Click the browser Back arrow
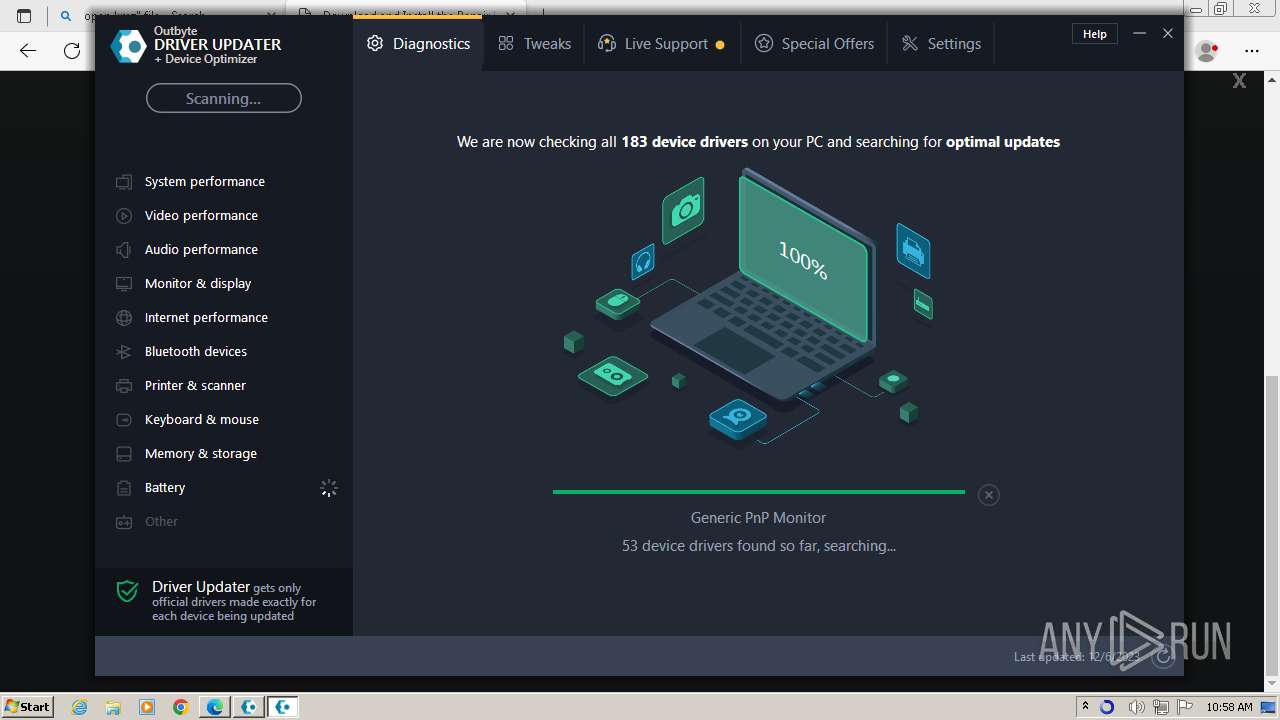 (x=28, y=50)
